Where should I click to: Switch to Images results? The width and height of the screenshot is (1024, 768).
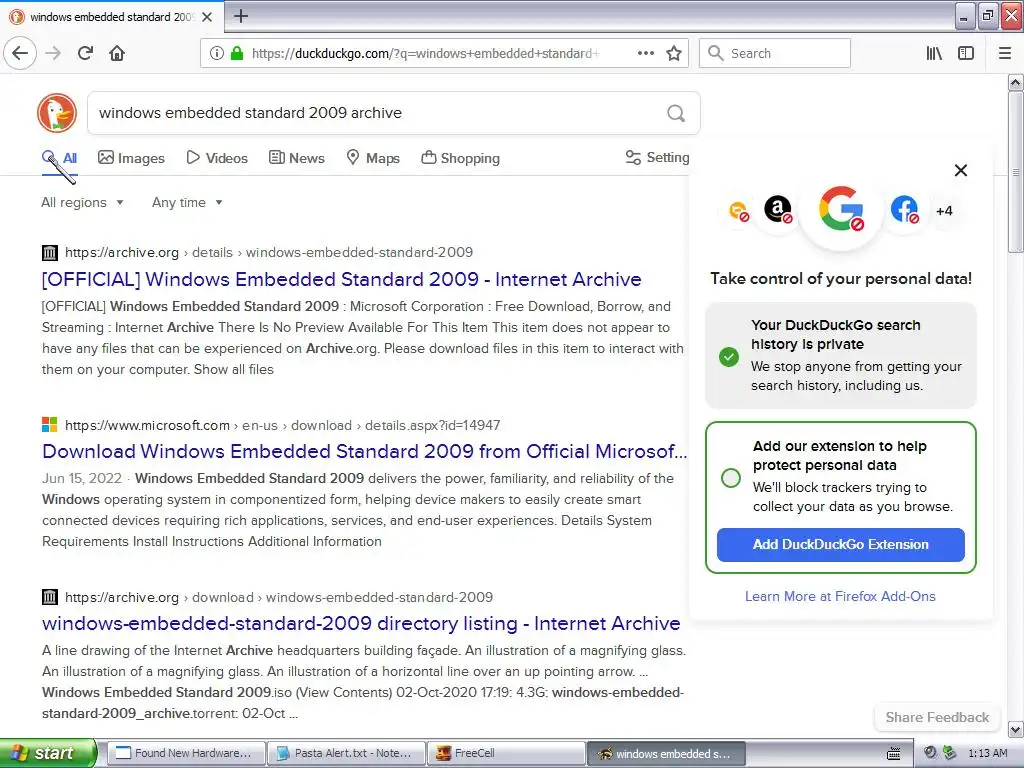coord(131,158)
